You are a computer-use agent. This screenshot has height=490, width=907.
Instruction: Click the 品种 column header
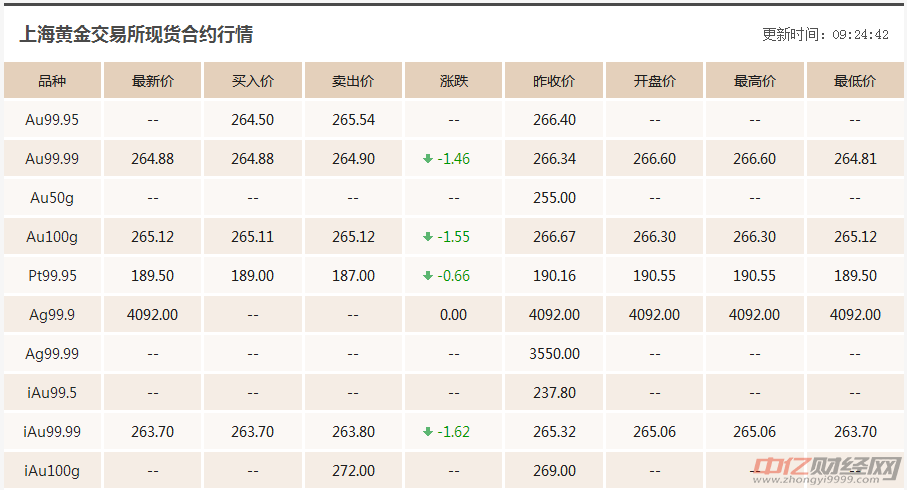tap(52, 81)
